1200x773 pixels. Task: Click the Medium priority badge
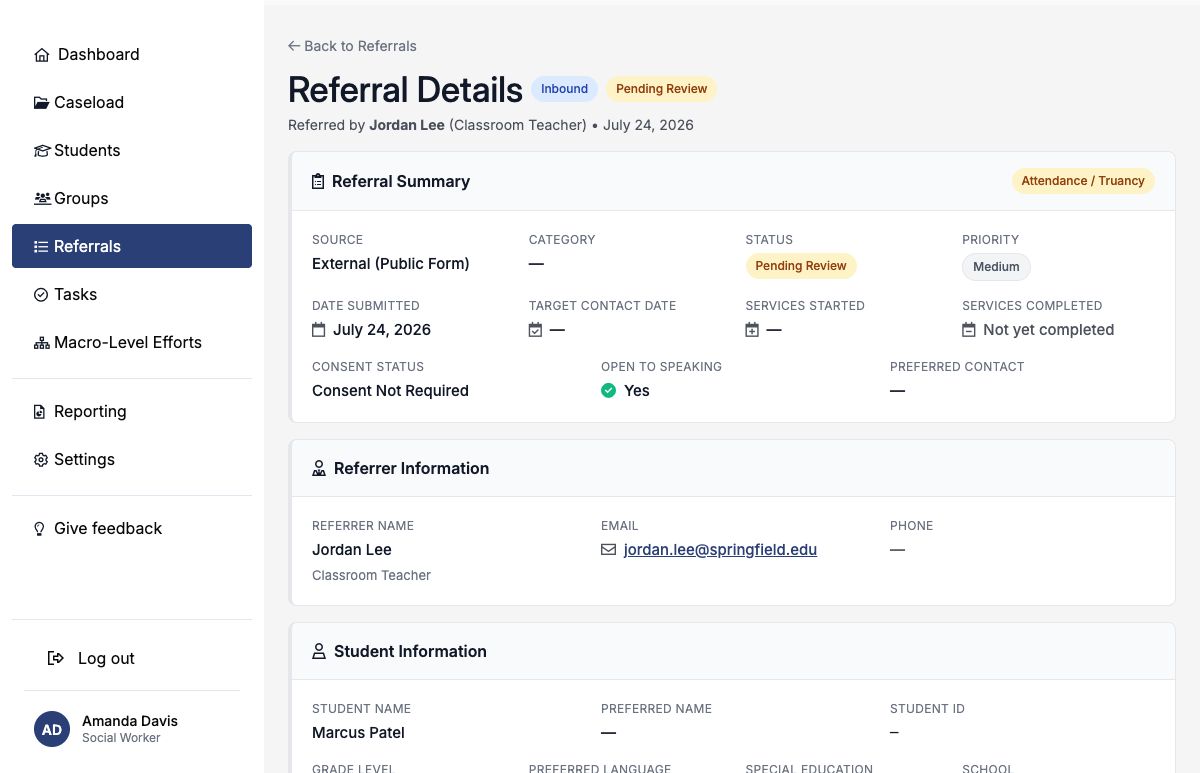[996, 267]
